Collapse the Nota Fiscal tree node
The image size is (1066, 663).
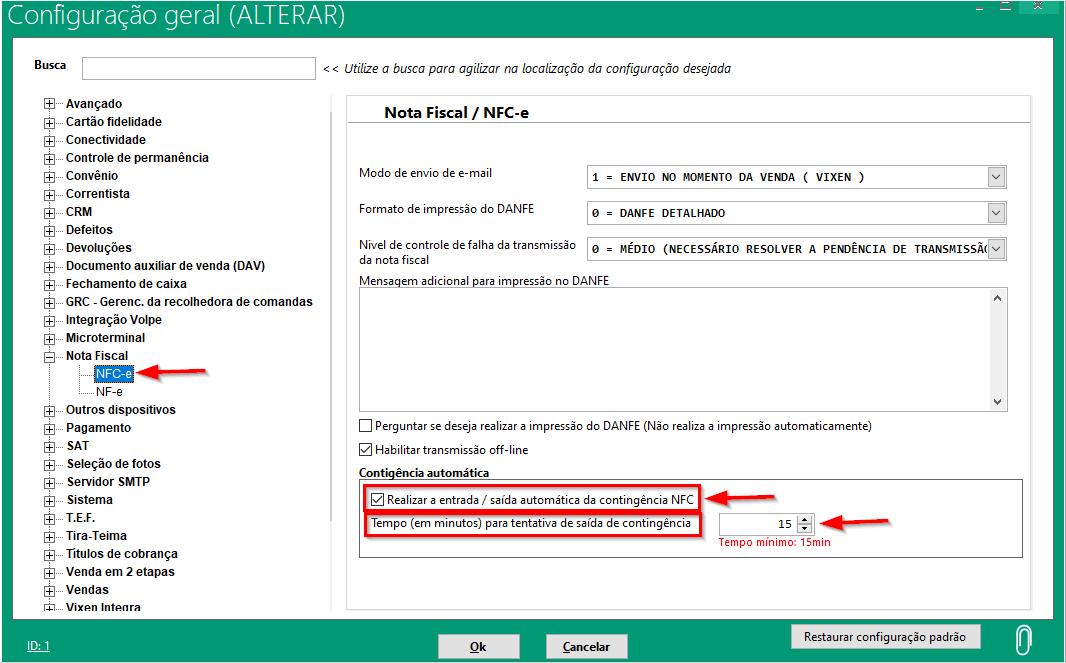point(49,356)
